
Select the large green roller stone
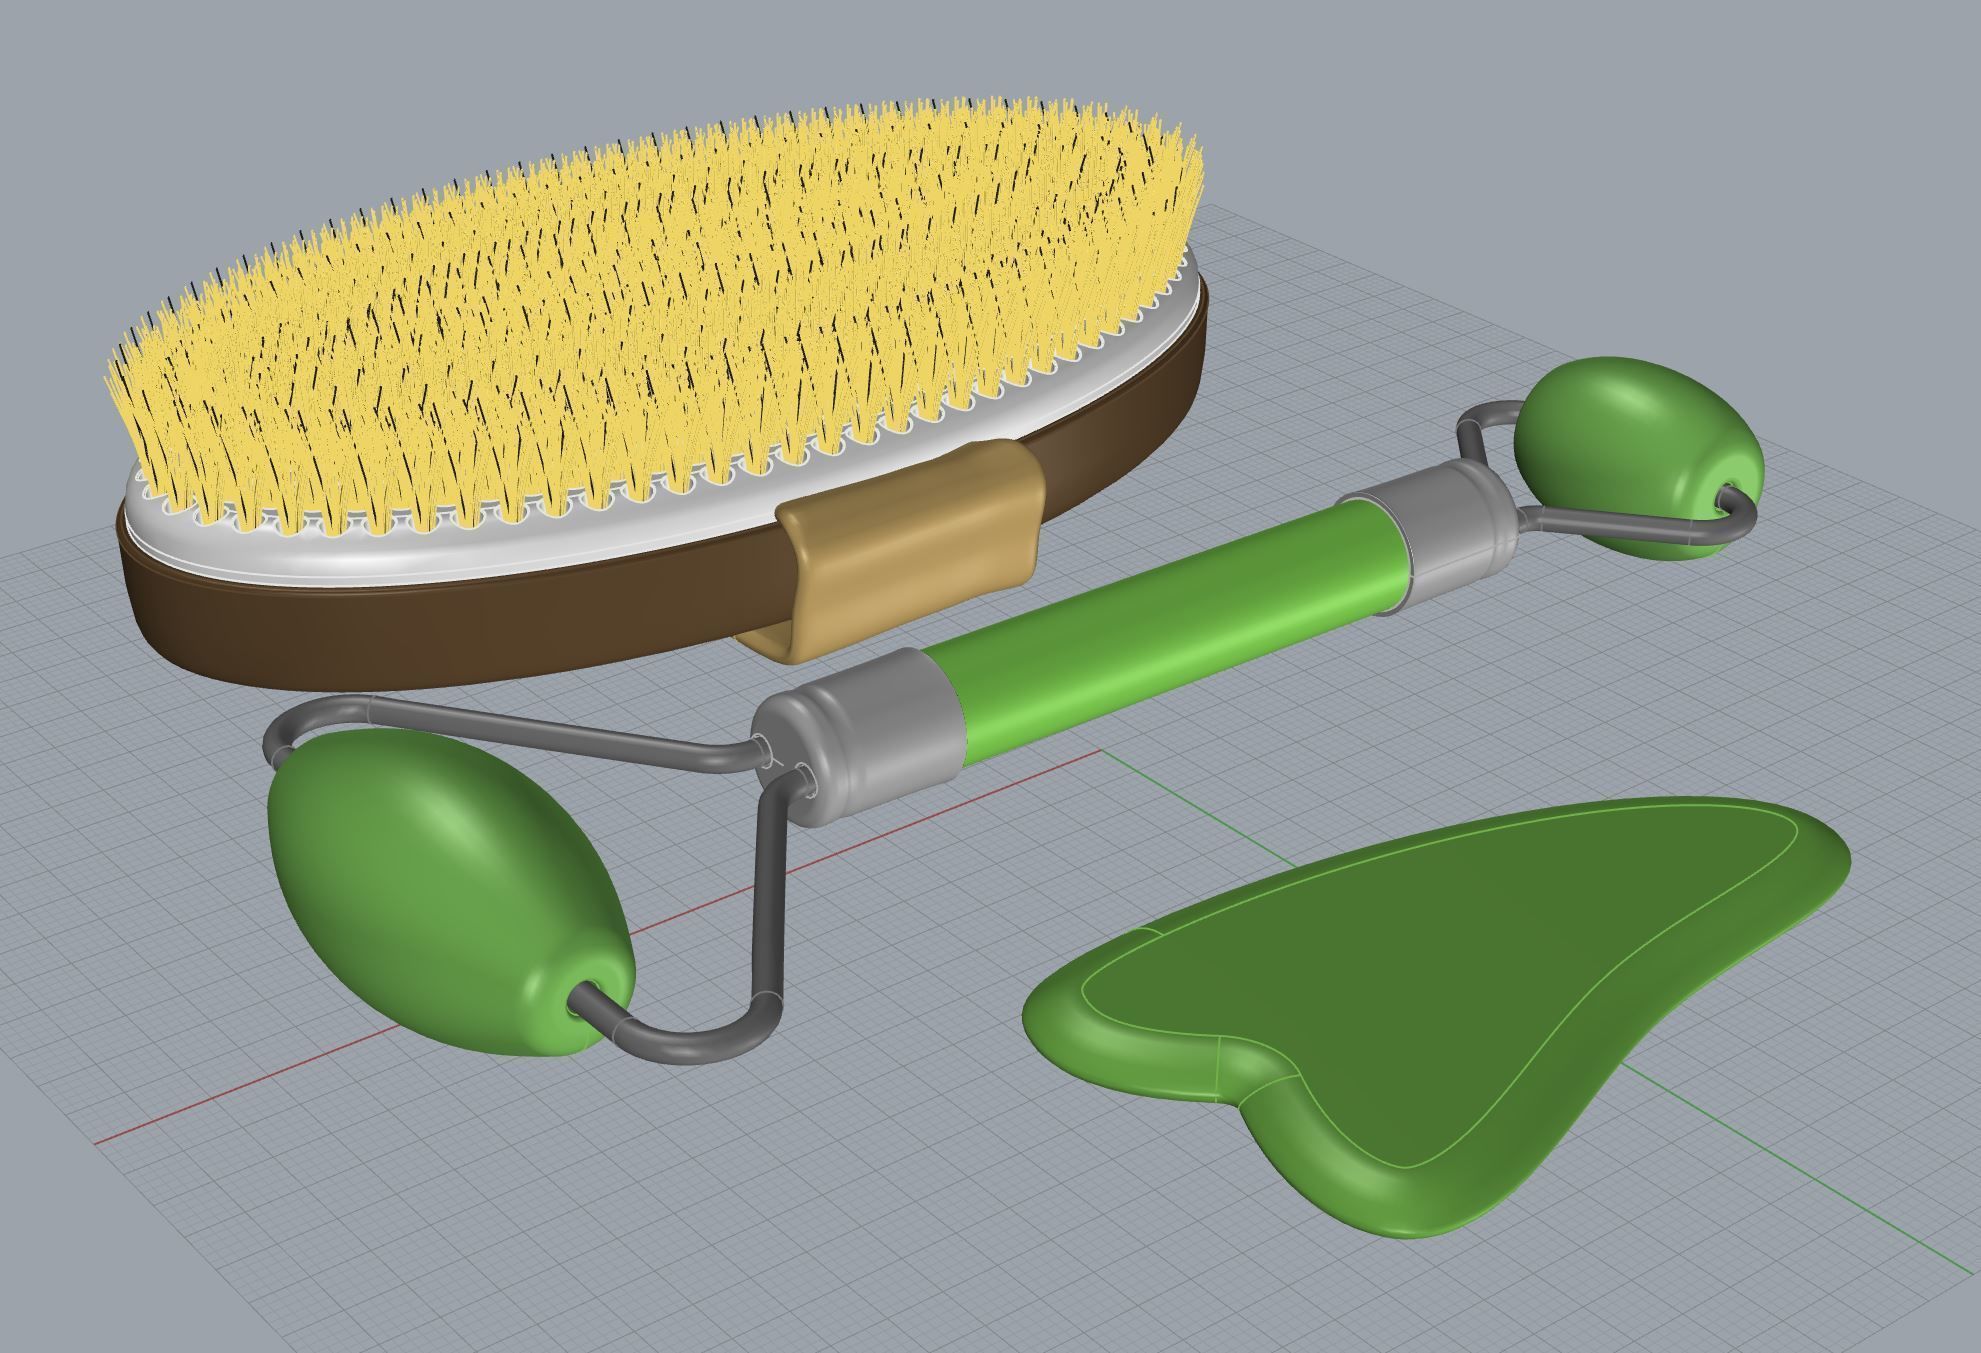coord(450,890)
